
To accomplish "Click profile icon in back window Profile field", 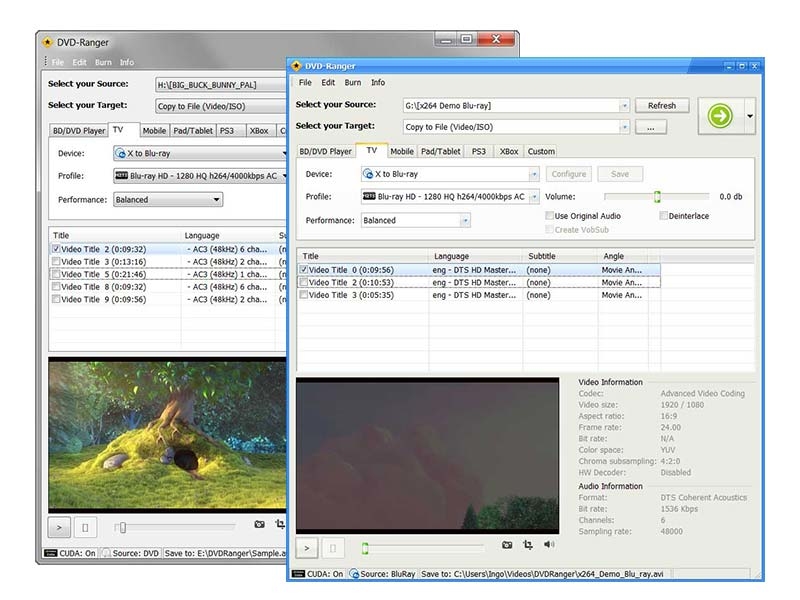I will click(121, 176).
